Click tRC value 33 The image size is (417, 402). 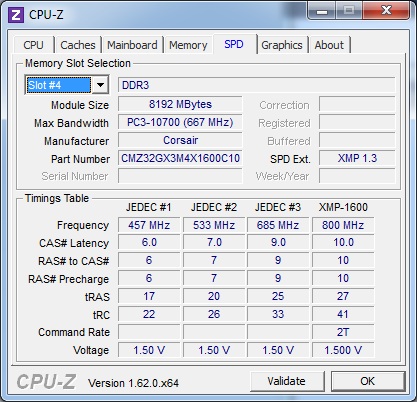click(x=278, y=314)
